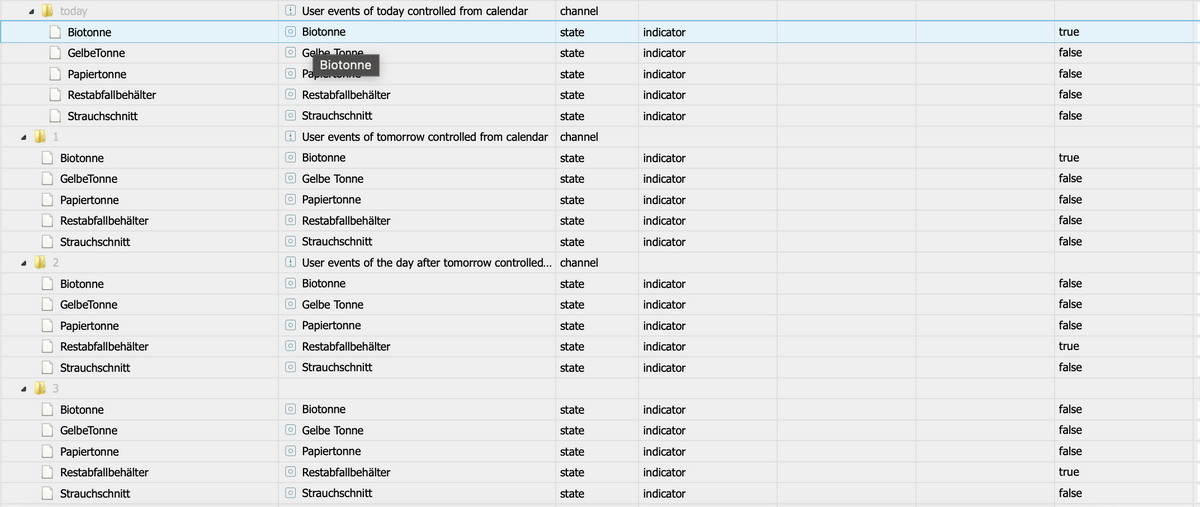
Task: Click the Restabfallbehälter file icon in folder 1
Action: point(47,221)
